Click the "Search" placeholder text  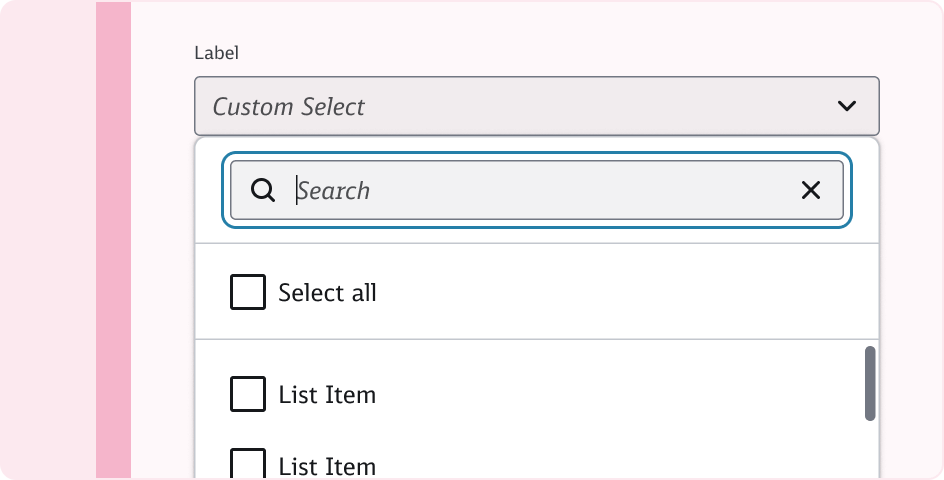[335, 190]
